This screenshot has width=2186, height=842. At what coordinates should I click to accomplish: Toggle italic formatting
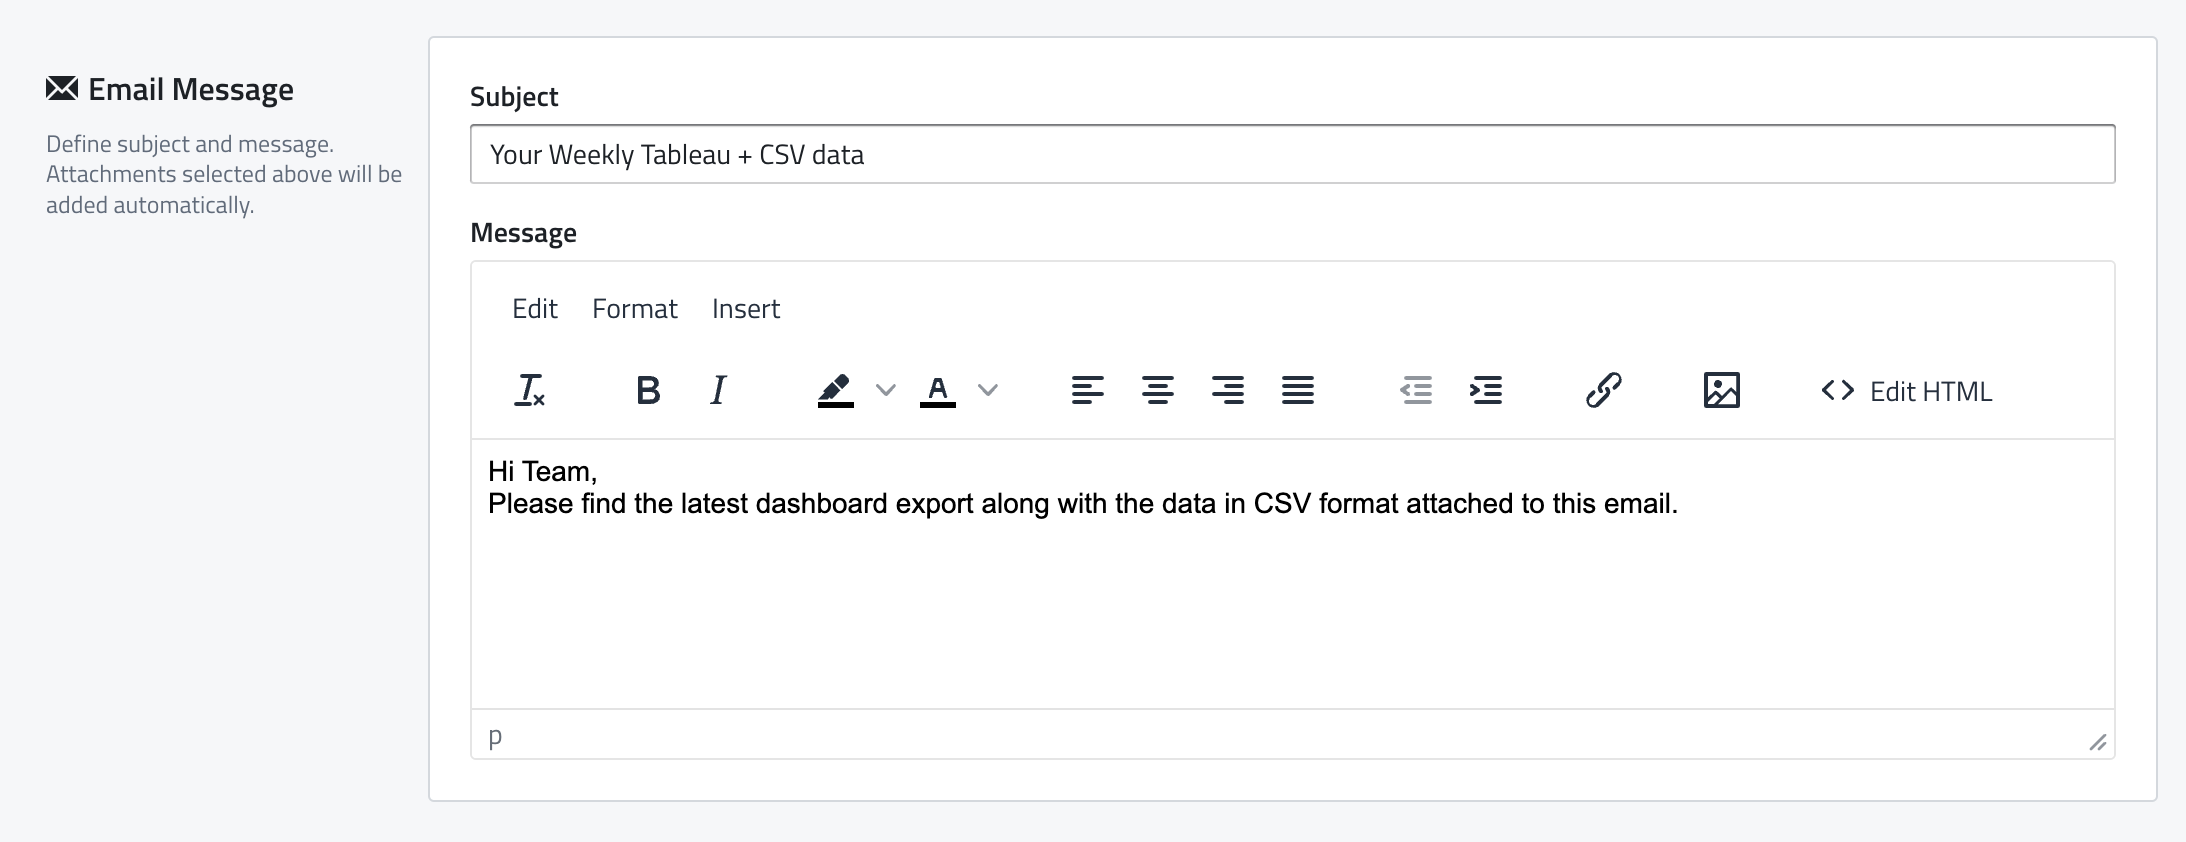(718, 390)
